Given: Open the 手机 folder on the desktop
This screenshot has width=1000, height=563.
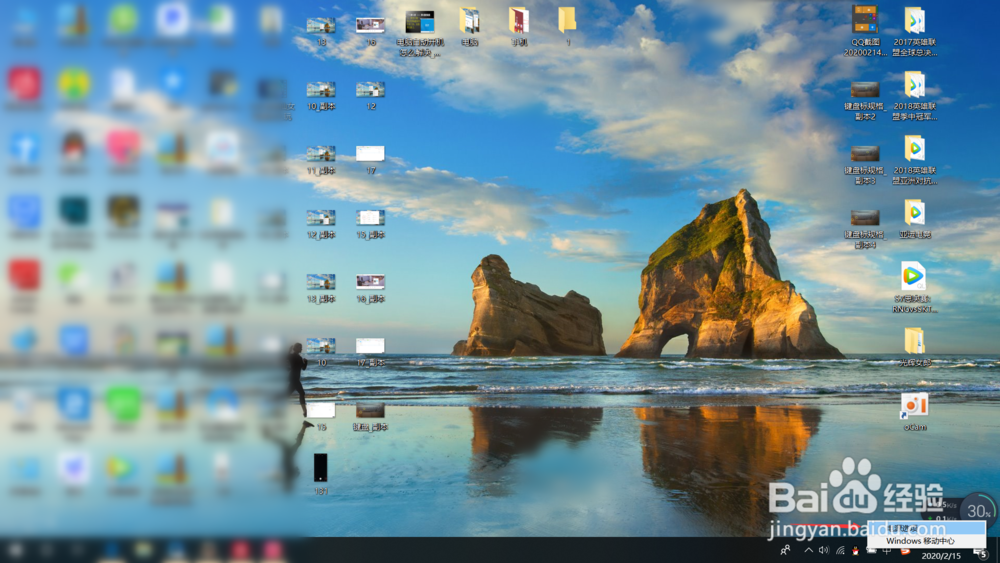Looking at the screenshot, I should pos(518,27).
